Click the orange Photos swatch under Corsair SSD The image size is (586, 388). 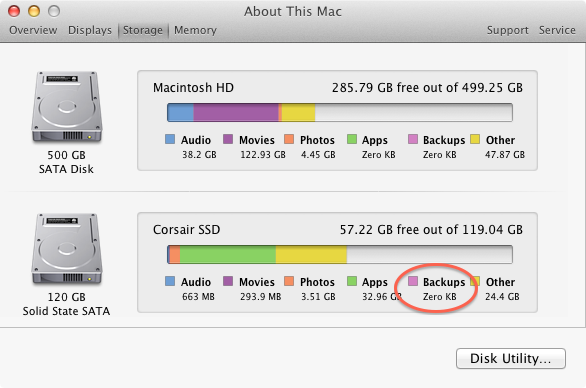click(x=289, y=281)
